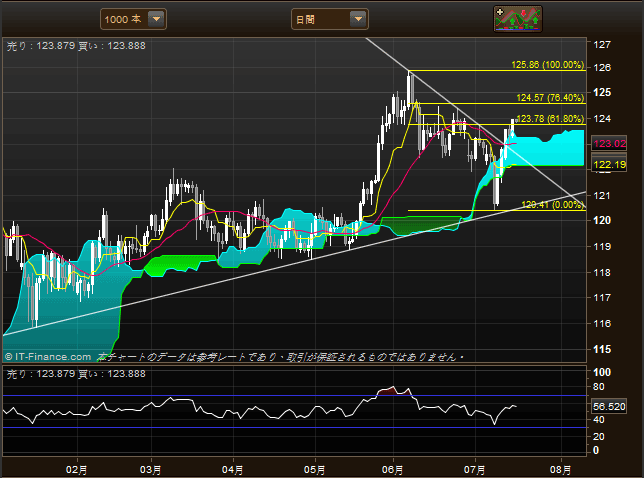644x478 pixels.
Task: Click the 120 price axis label
Action: point(602,221)
